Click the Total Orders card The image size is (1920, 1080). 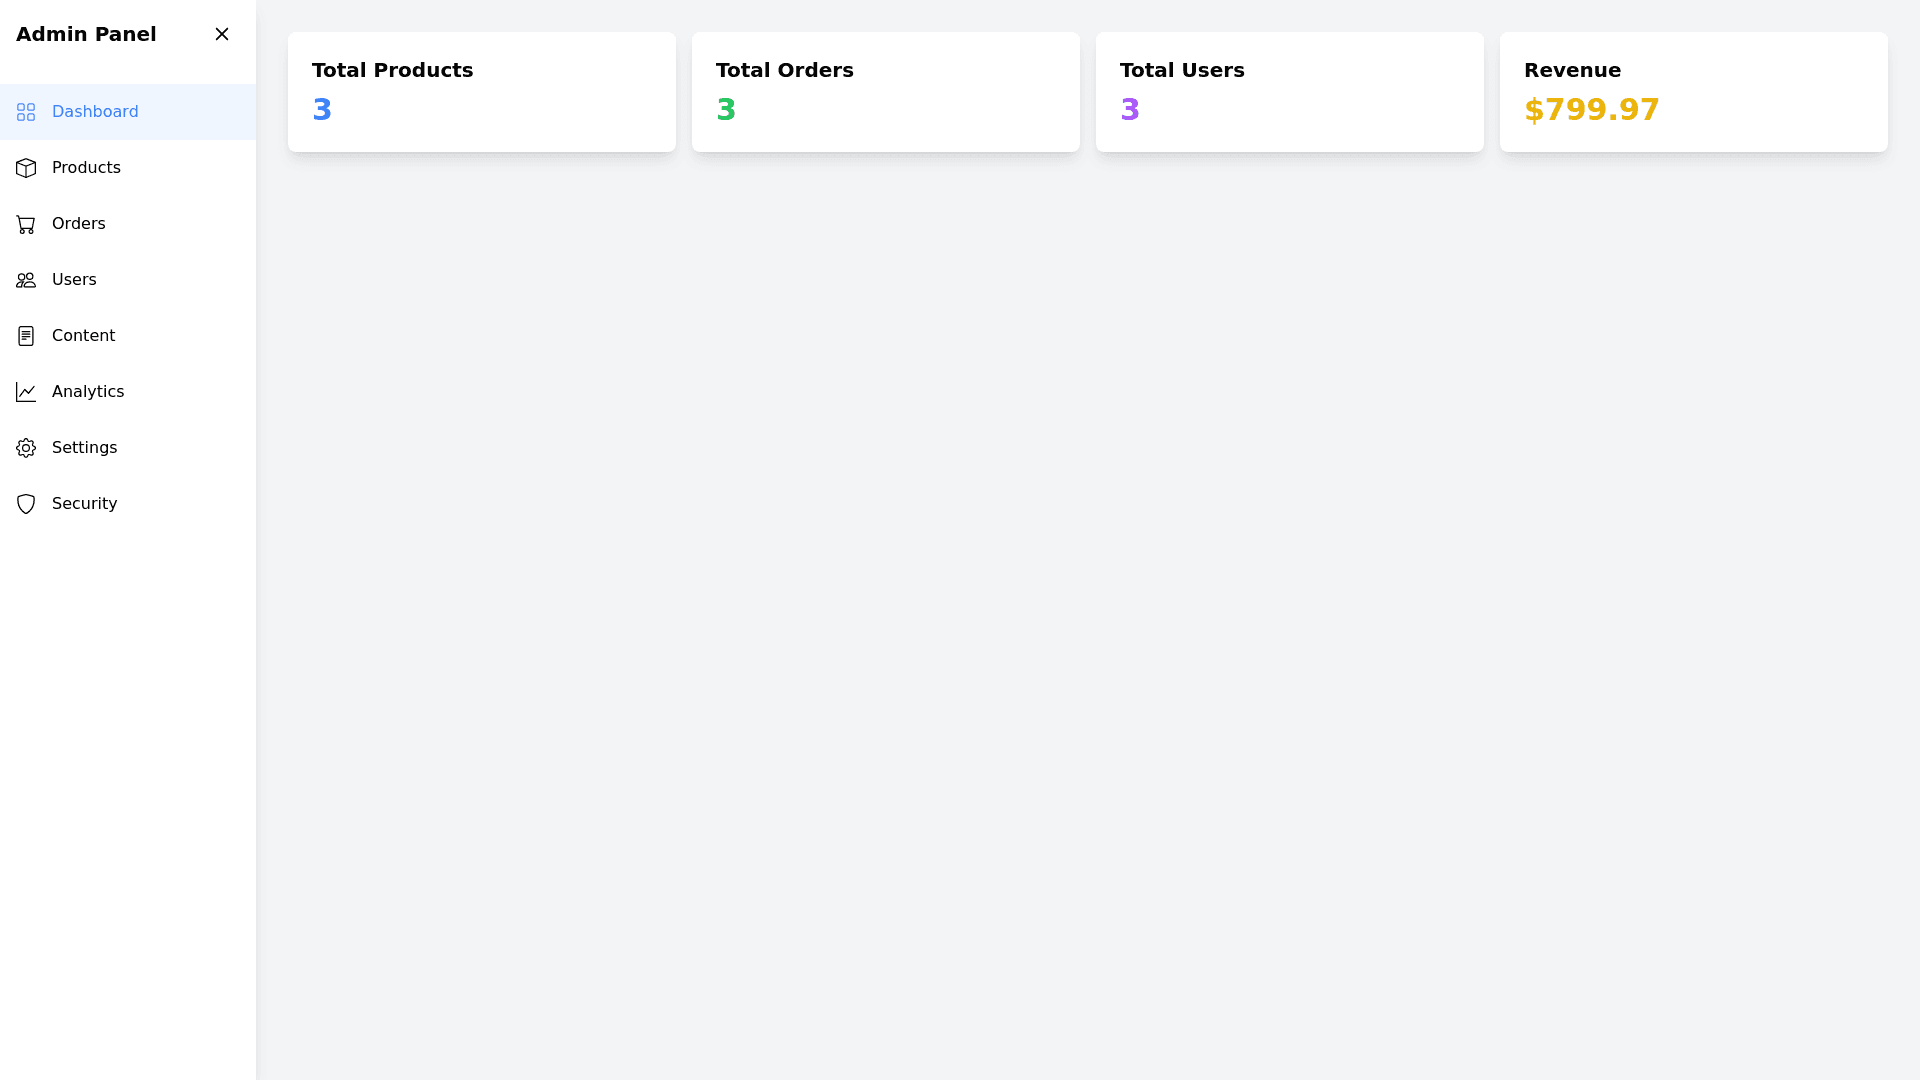(x=886, y=92)
